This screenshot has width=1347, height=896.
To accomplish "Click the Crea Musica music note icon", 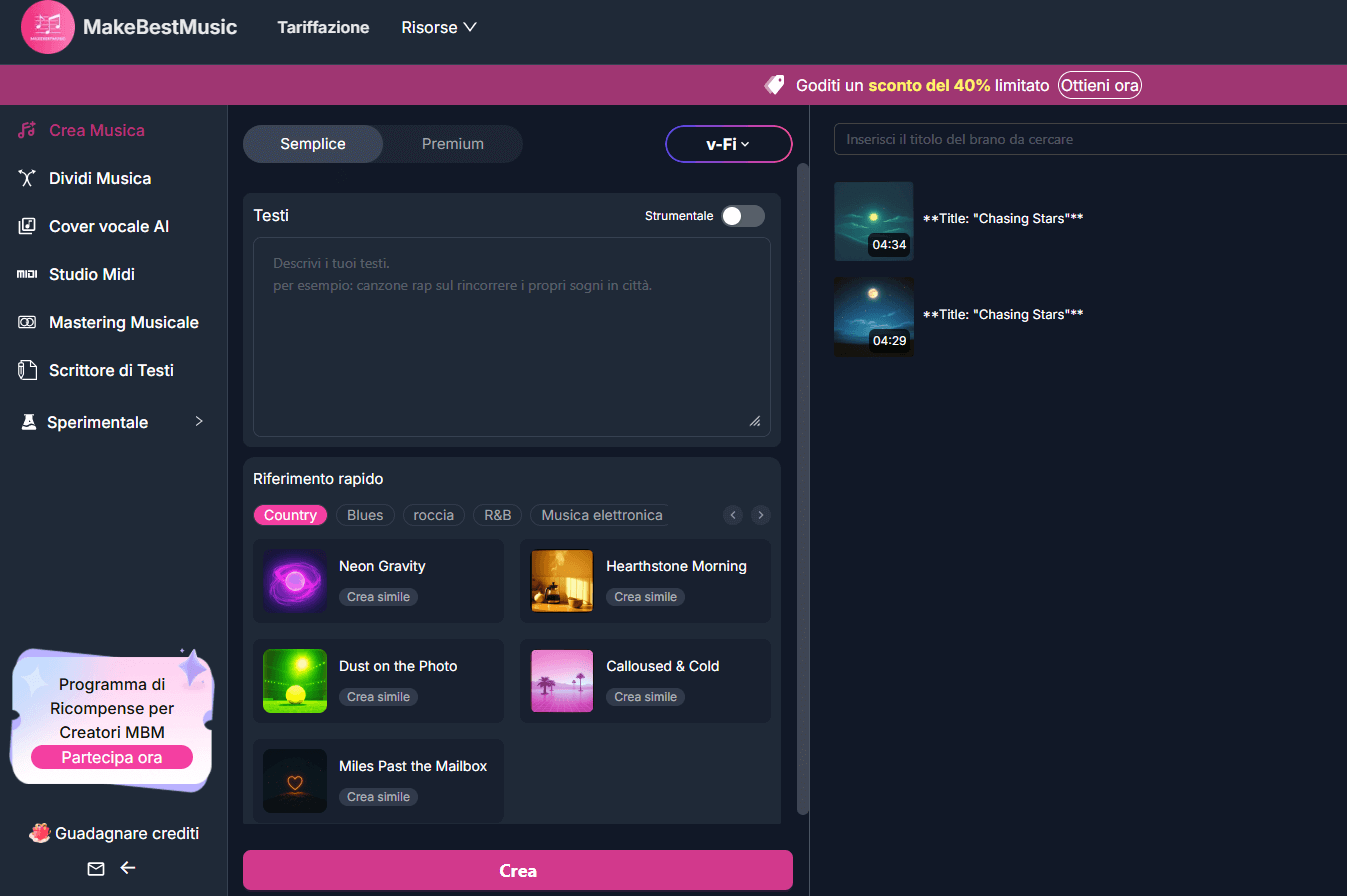I will point(27,130).
